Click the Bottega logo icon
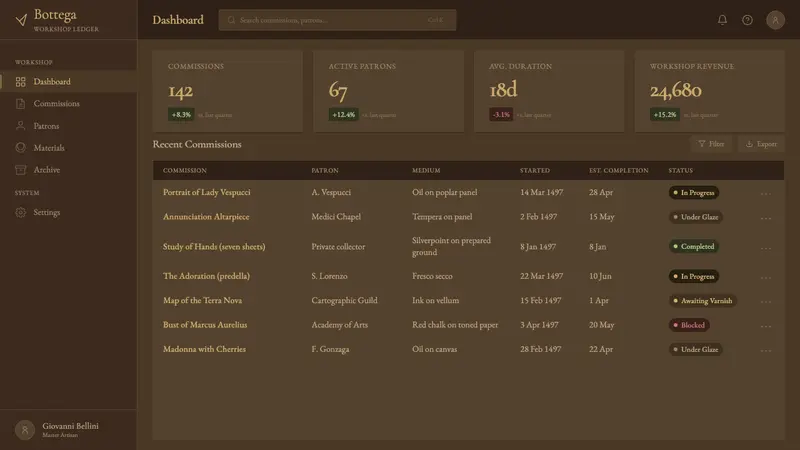The width and height of the screenshot is (800, 450). coord(21,20)
